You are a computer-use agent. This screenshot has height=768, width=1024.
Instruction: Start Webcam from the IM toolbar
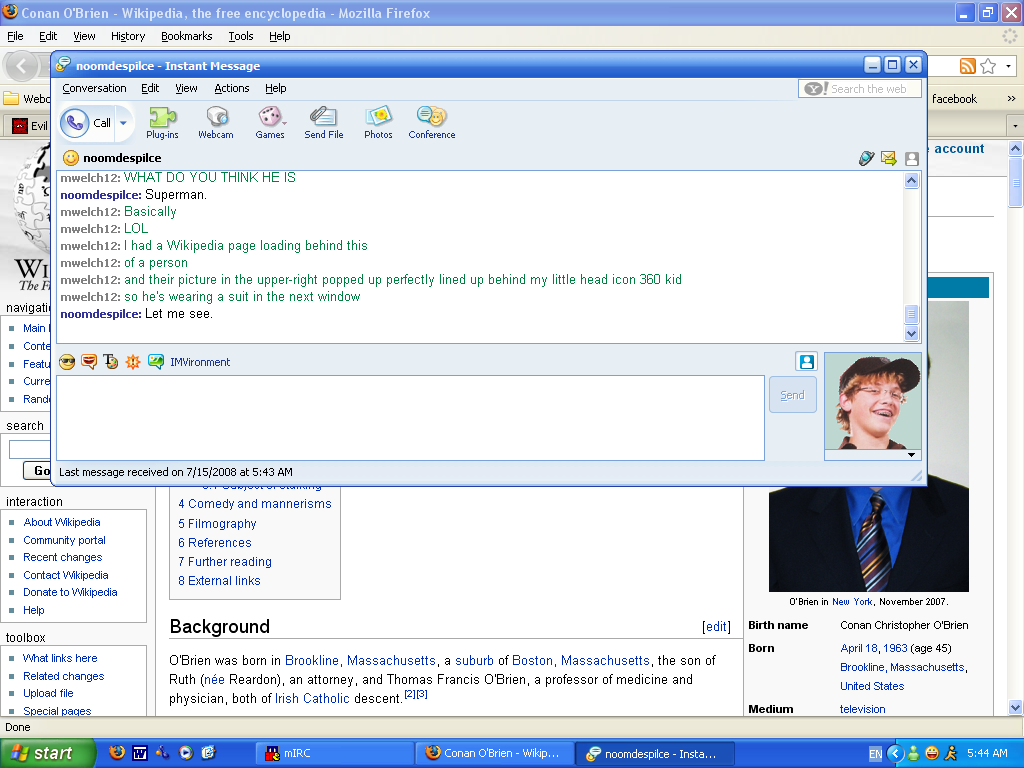[x=216, y=123]
